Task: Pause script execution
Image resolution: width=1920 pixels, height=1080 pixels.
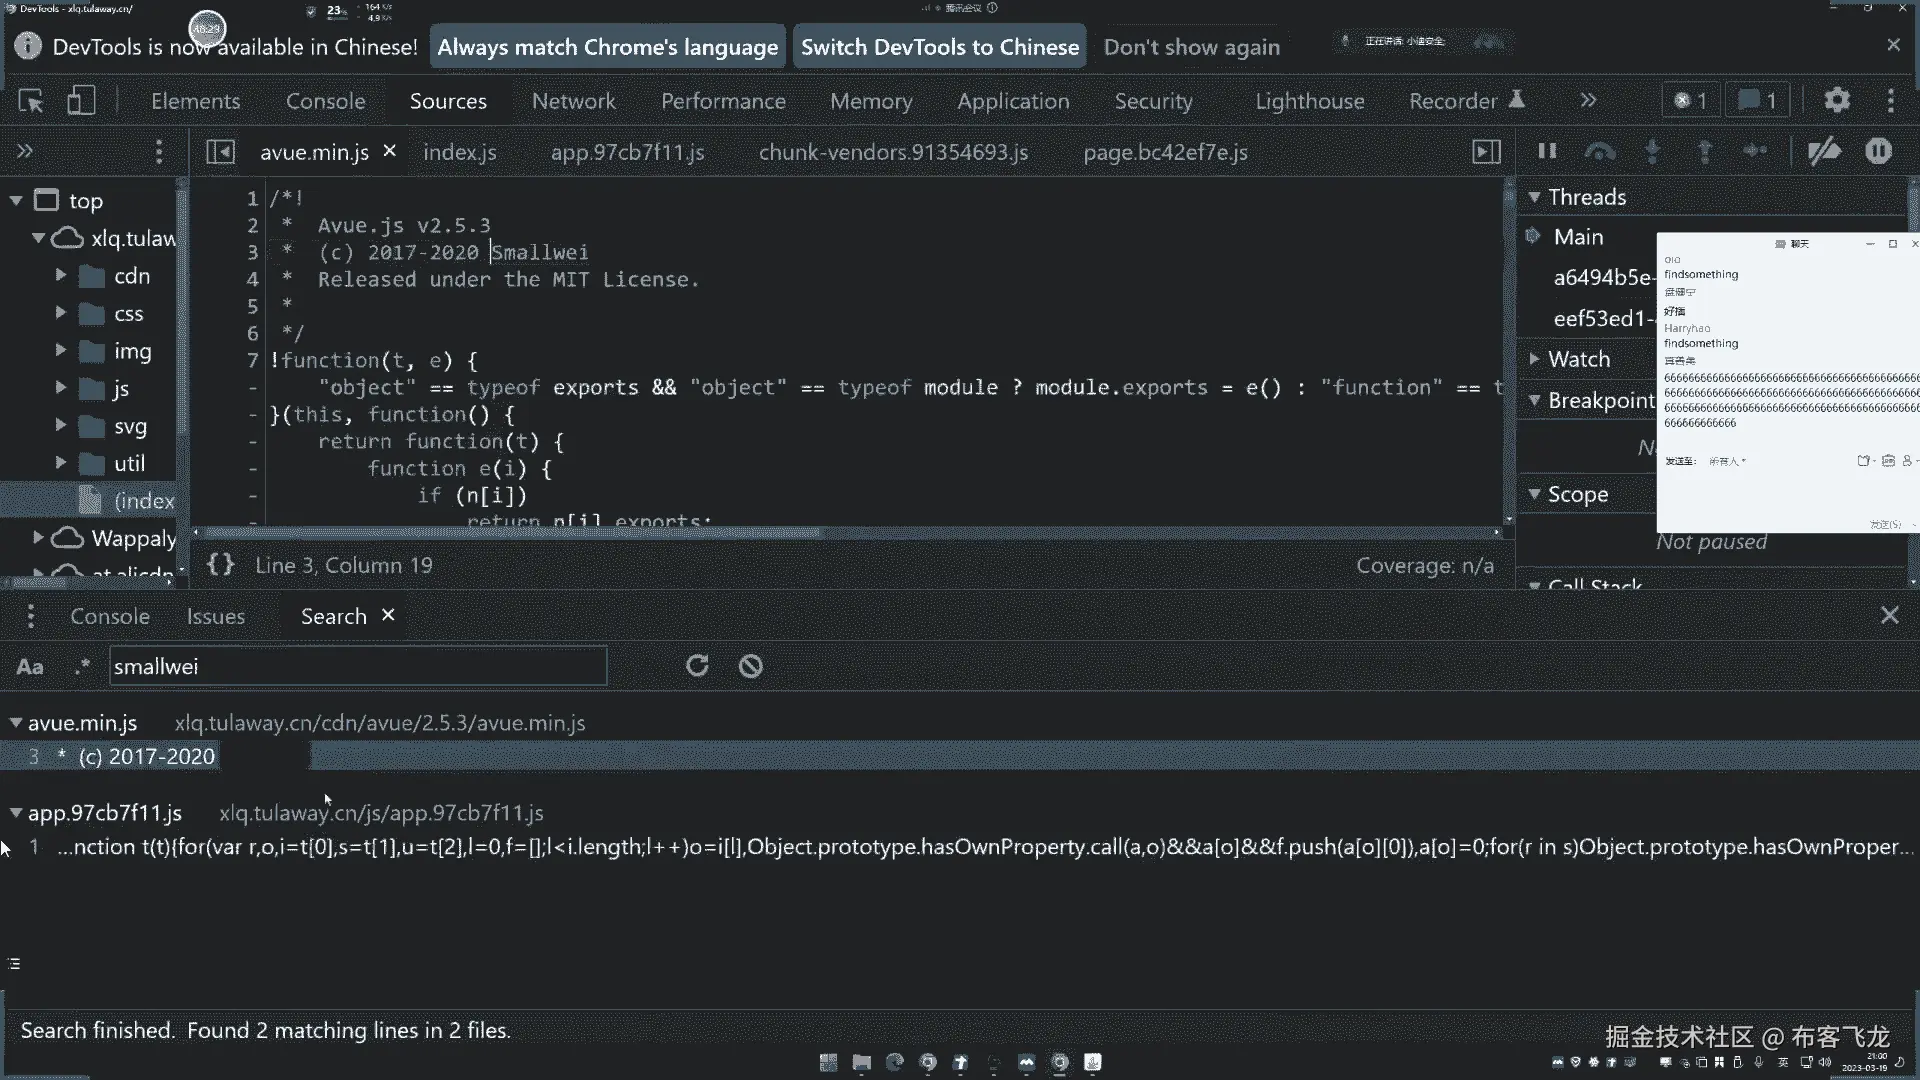Action: pos(1547,151)
